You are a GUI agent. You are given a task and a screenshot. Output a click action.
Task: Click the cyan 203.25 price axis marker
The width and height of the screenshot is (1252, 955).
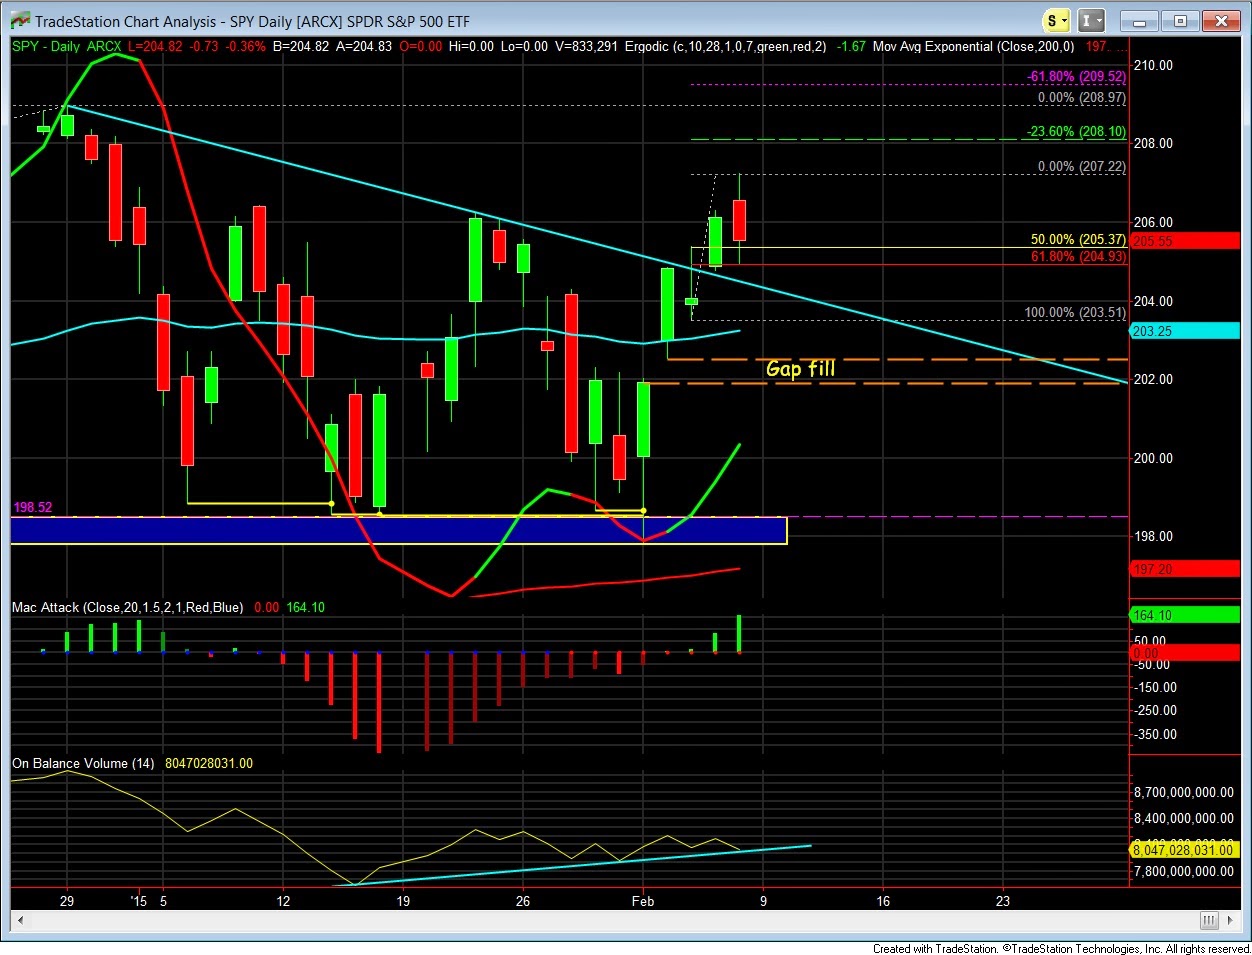coord(1184,331)
